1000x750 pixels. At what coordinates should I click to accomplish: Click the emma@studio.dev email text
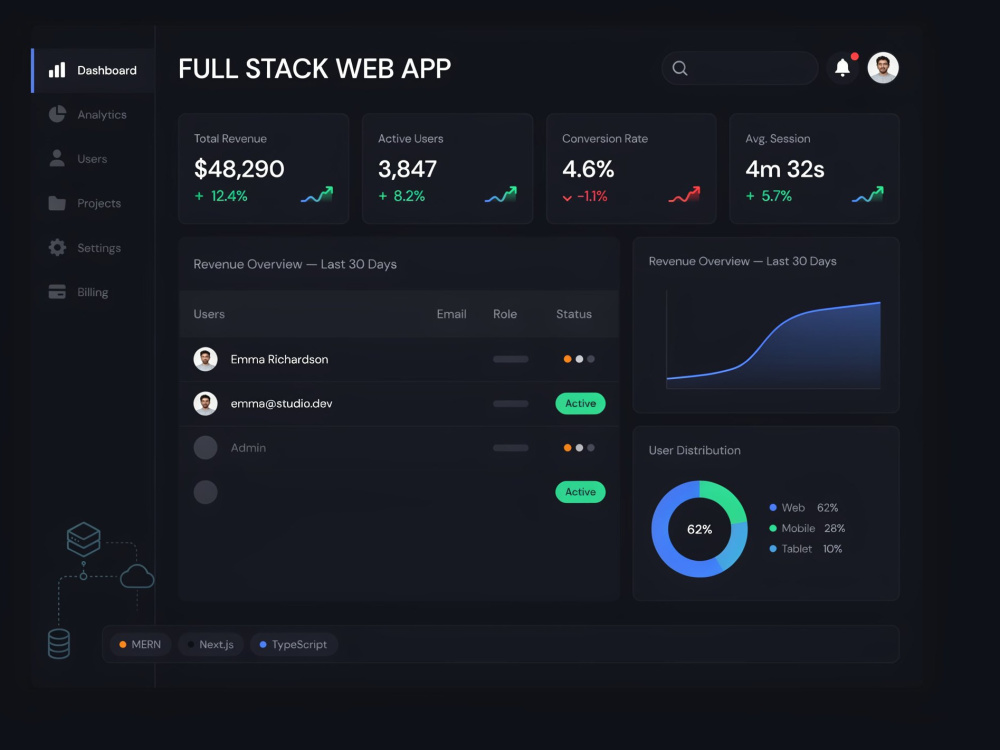pos(281,403)
